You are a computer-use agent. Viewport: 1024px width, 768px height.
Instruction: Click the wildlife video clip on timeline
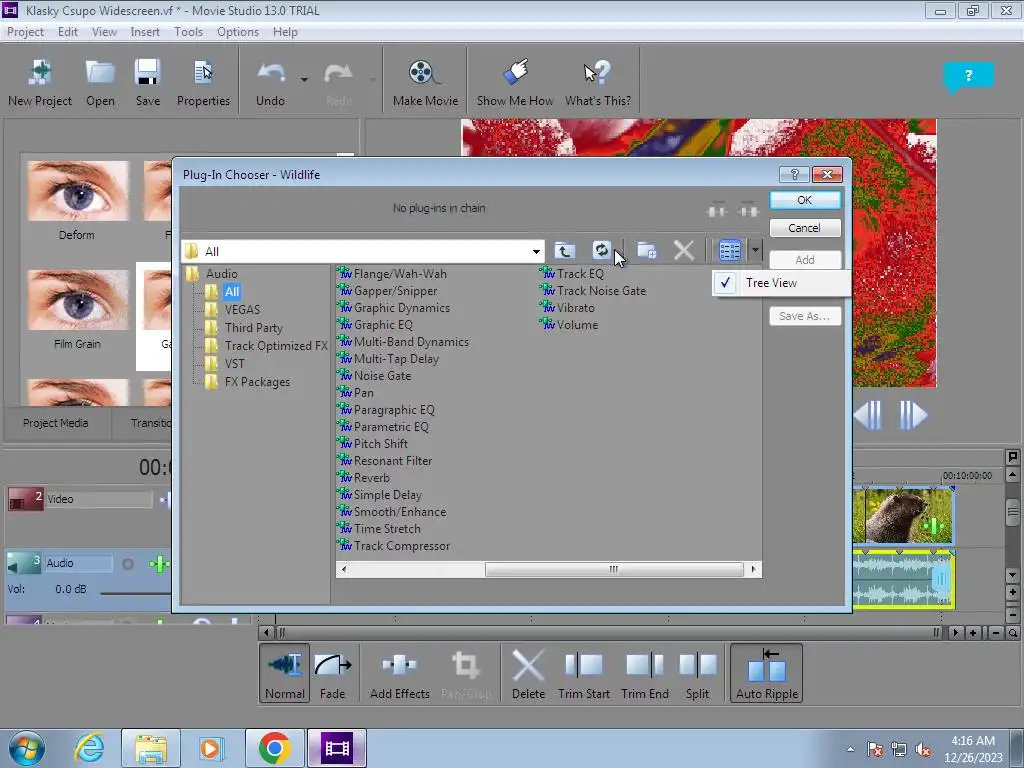click(904, 516)
